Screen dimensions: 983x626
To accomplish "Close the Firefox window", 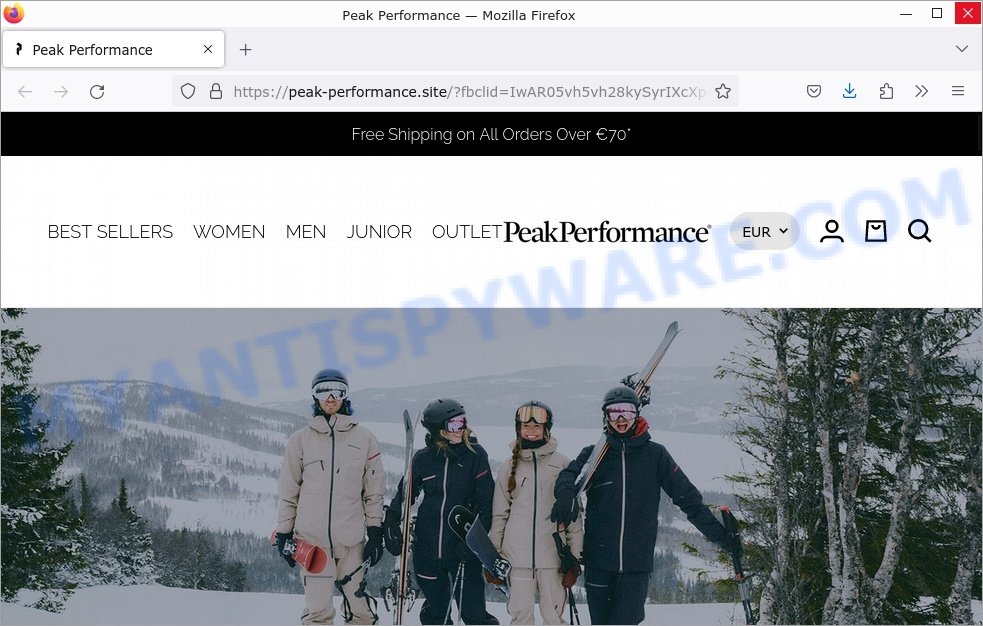I will (x=967, y=13).
